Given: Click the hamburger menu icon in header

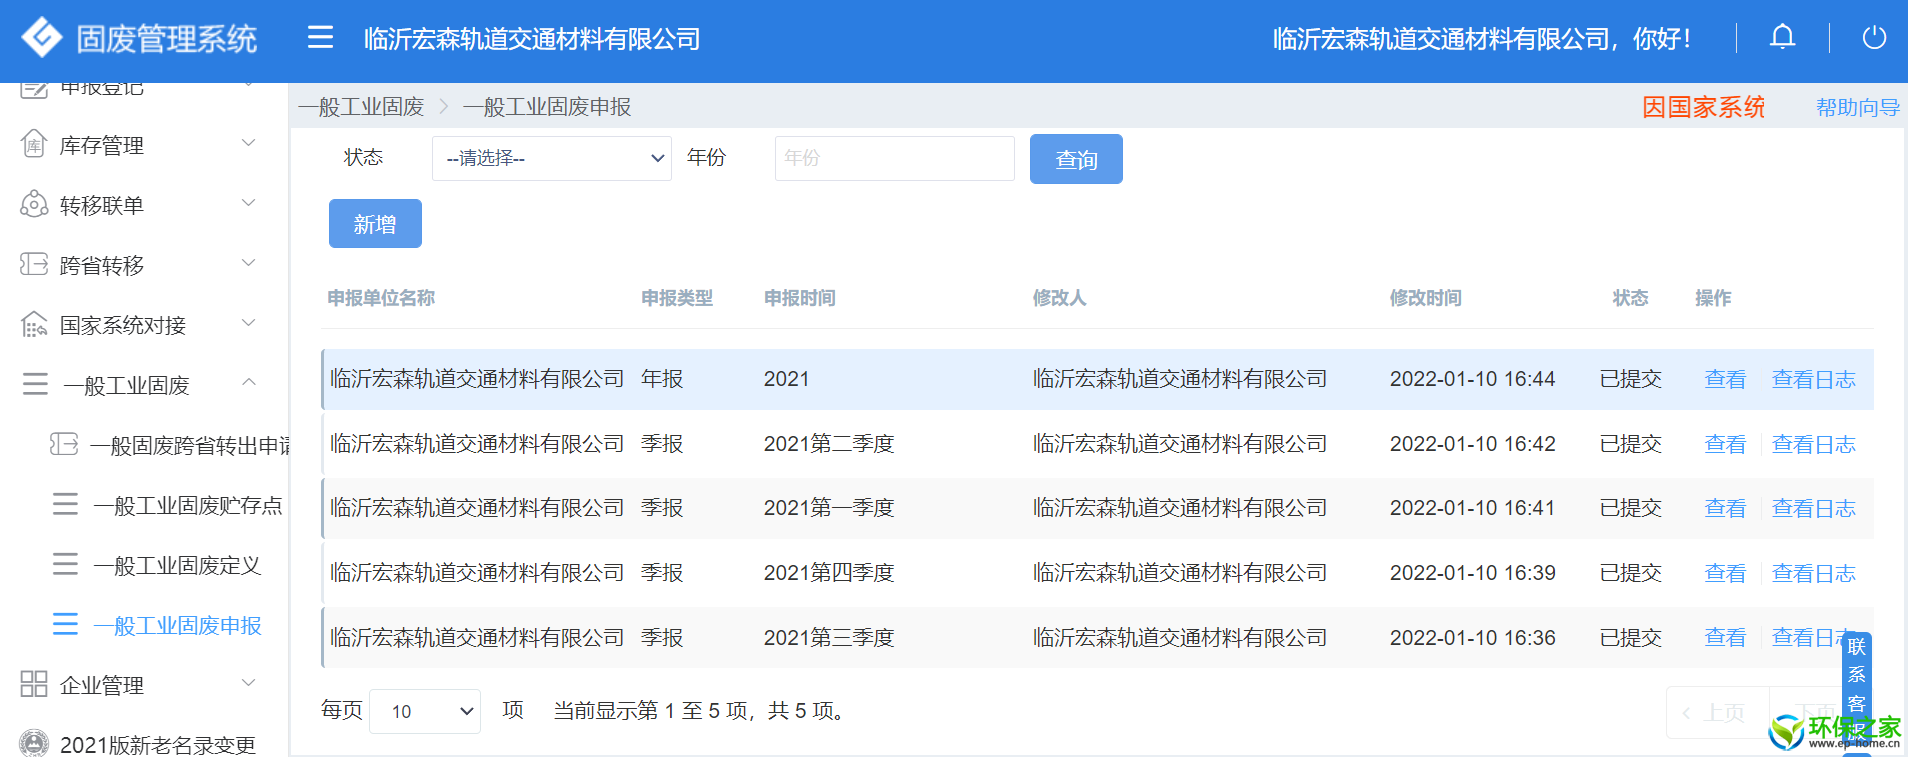Looking at the screenshot, I should coord(320,38).
